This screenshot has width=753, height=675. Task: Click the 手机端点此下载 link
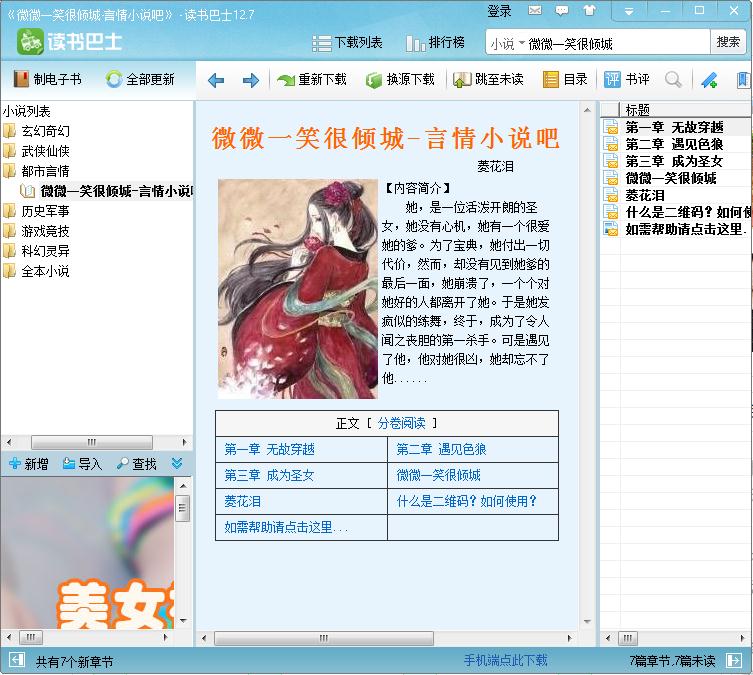pos(505,661)
